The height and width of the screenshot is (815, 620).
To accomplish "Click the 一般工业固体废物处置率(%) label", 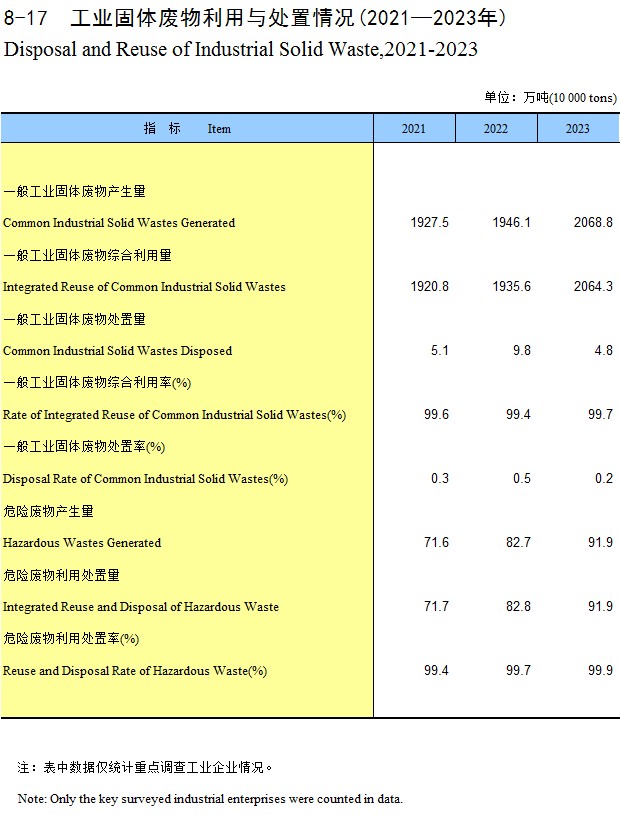I will pyautogui.click(x=84, y=446).
